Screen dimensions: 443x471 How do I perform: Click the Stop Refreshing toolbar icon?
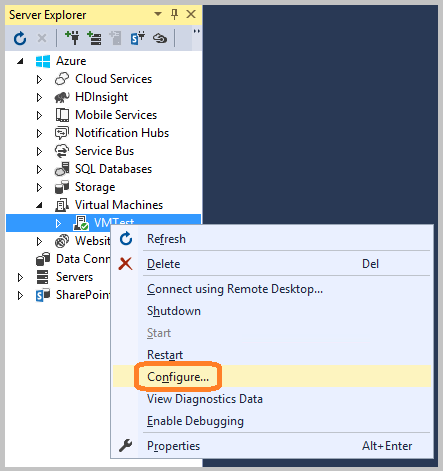click(42, 38)
